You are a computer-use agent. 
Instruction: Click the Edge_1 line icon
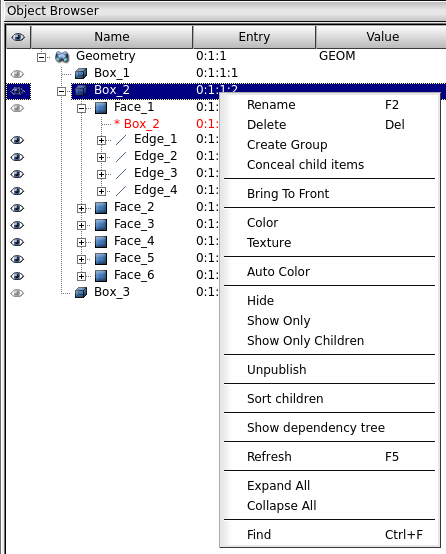121,140
